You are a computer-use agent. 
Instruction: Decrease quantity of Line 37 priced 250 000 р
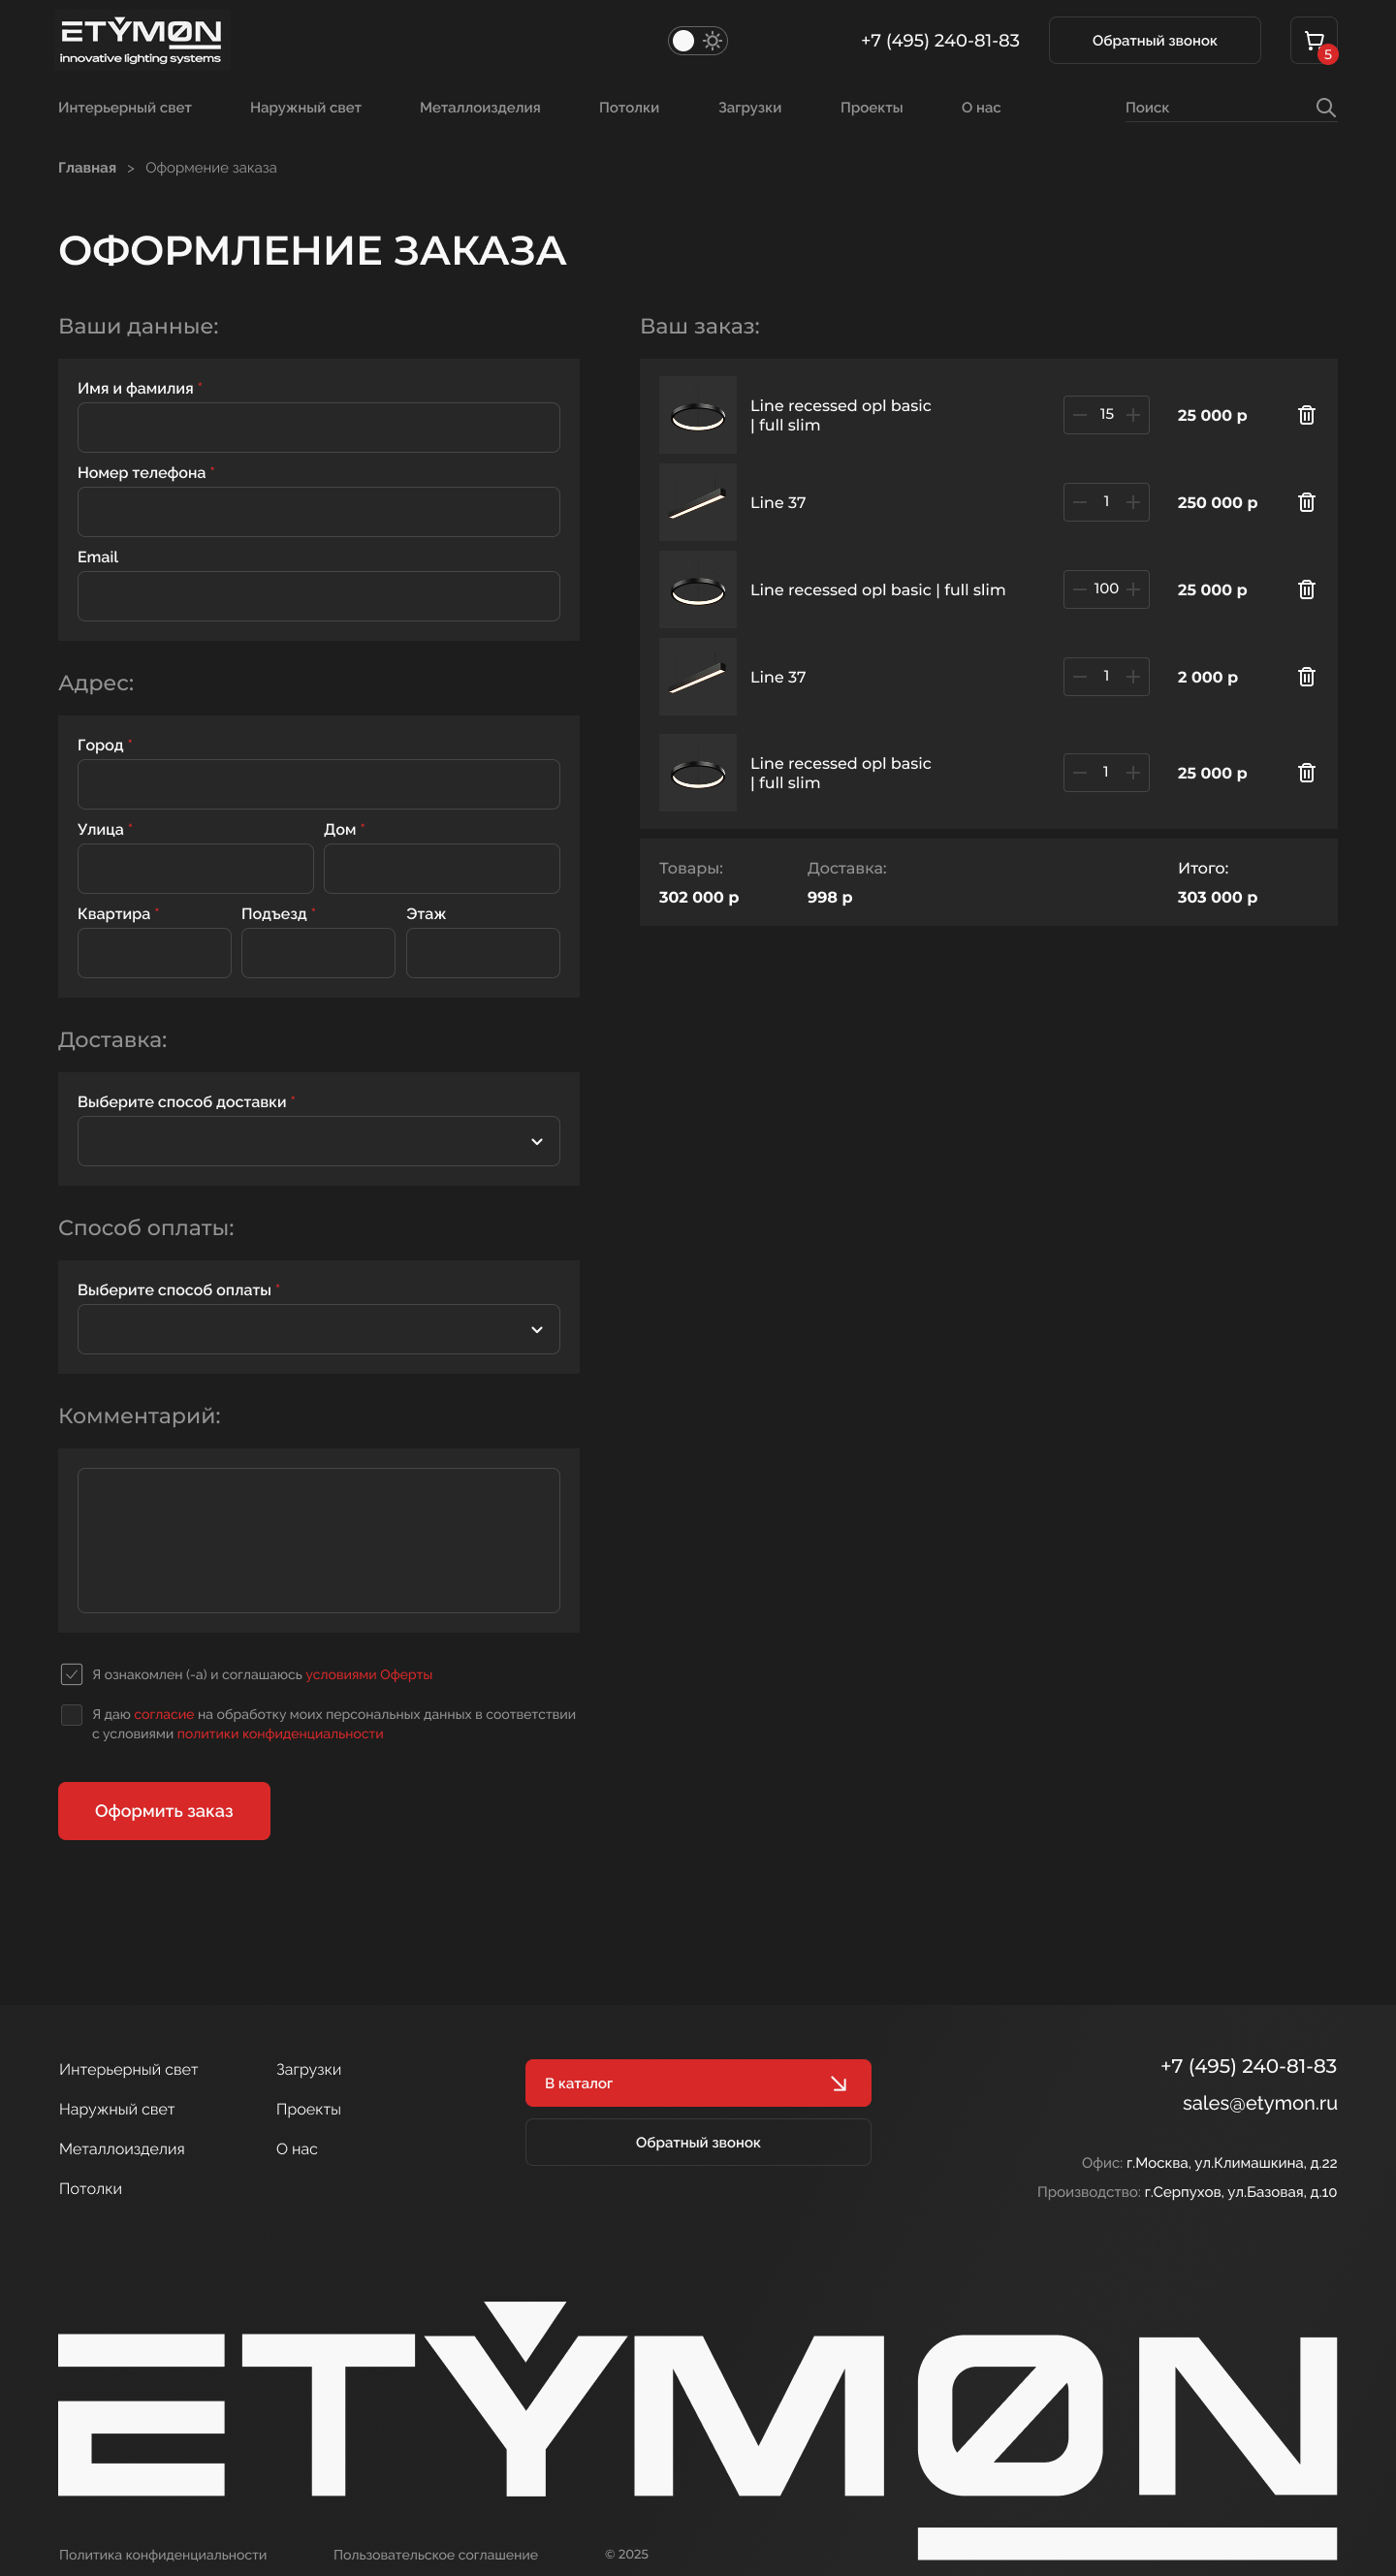(x=1080, y=502)
